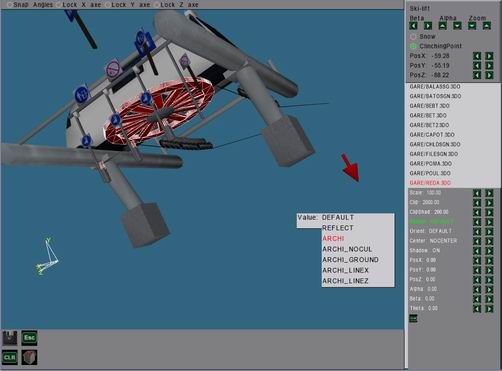
Task: Click the green CLR icon
Action: (10, 358)
